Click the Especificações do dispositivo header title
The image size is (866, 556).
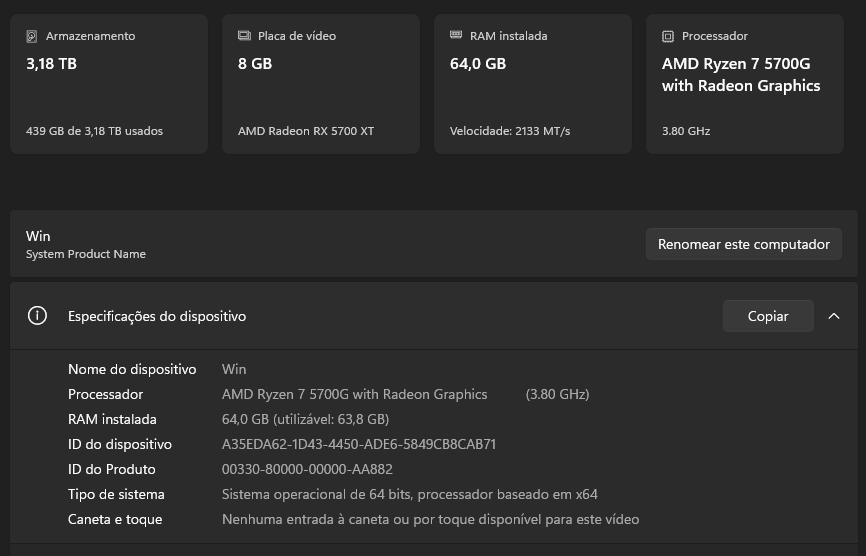click(x=157, y=316)
